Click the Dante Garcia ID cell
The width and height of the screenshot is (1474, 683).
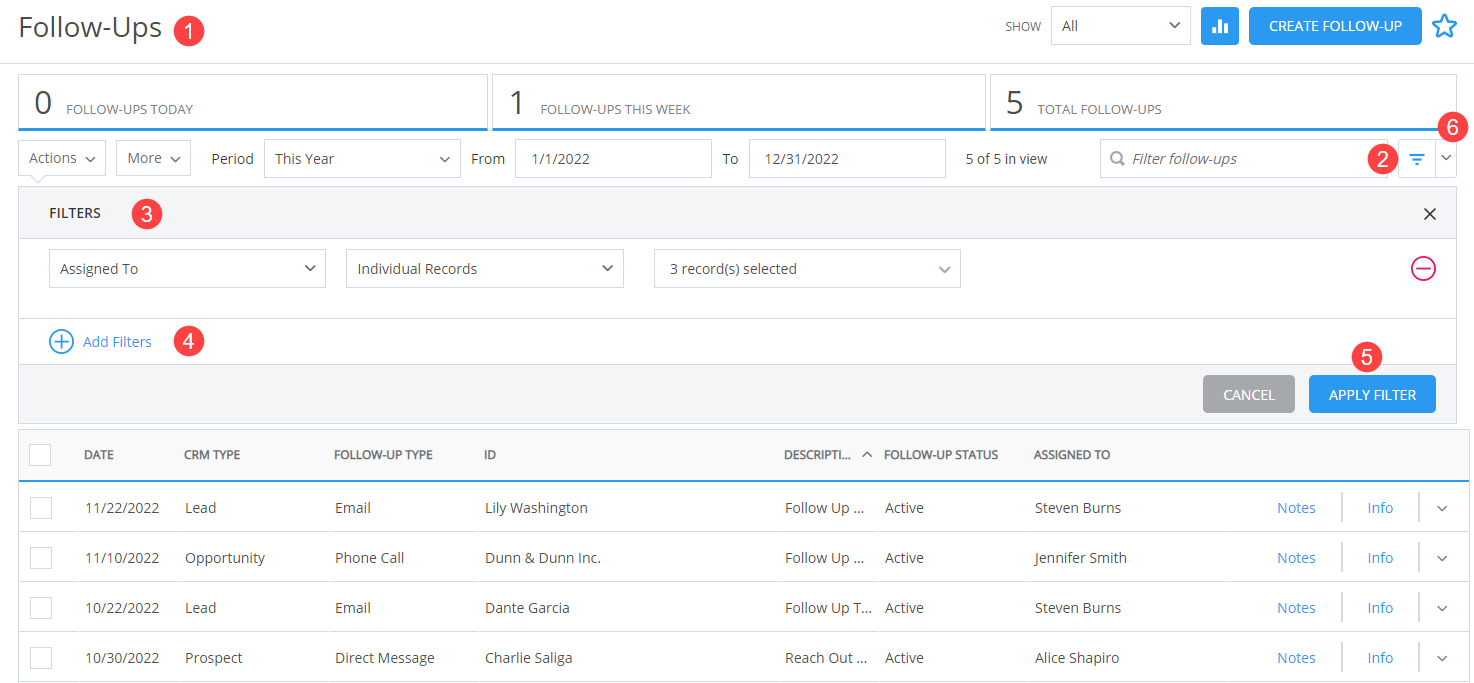tap(527, 608)
